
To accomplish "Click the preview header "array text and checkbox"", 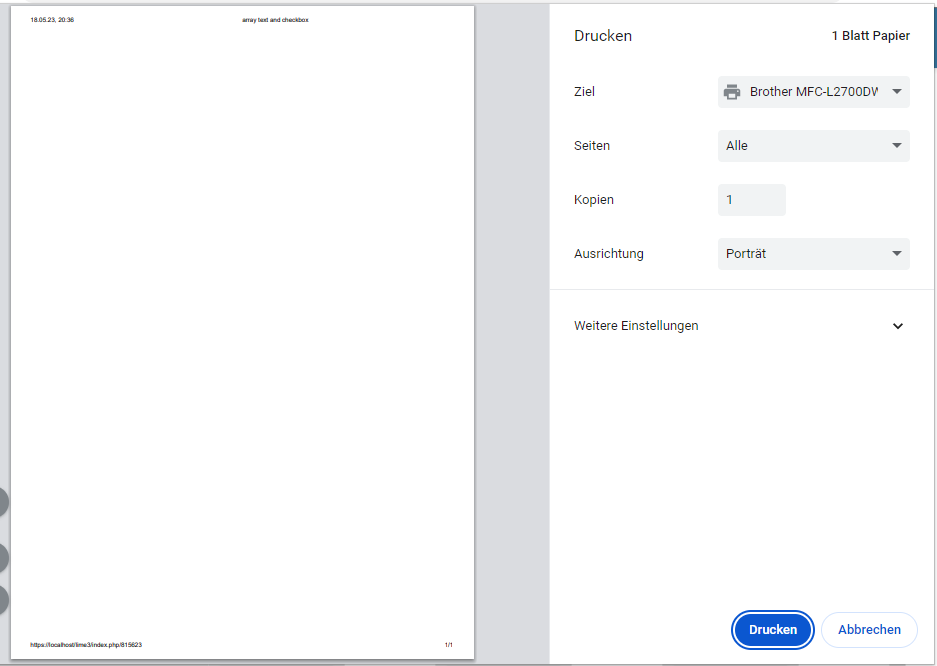I will tap(275, 20).
